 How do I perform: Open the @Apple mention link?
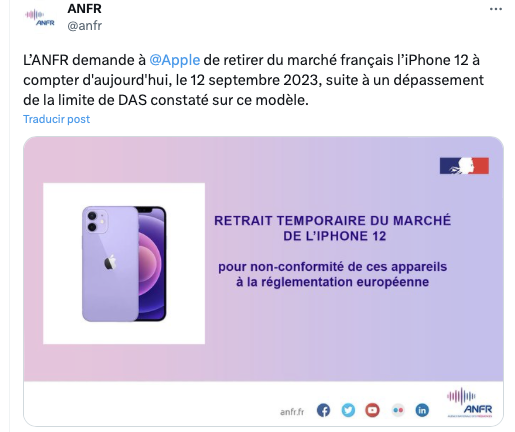click(x=175, y=60)
